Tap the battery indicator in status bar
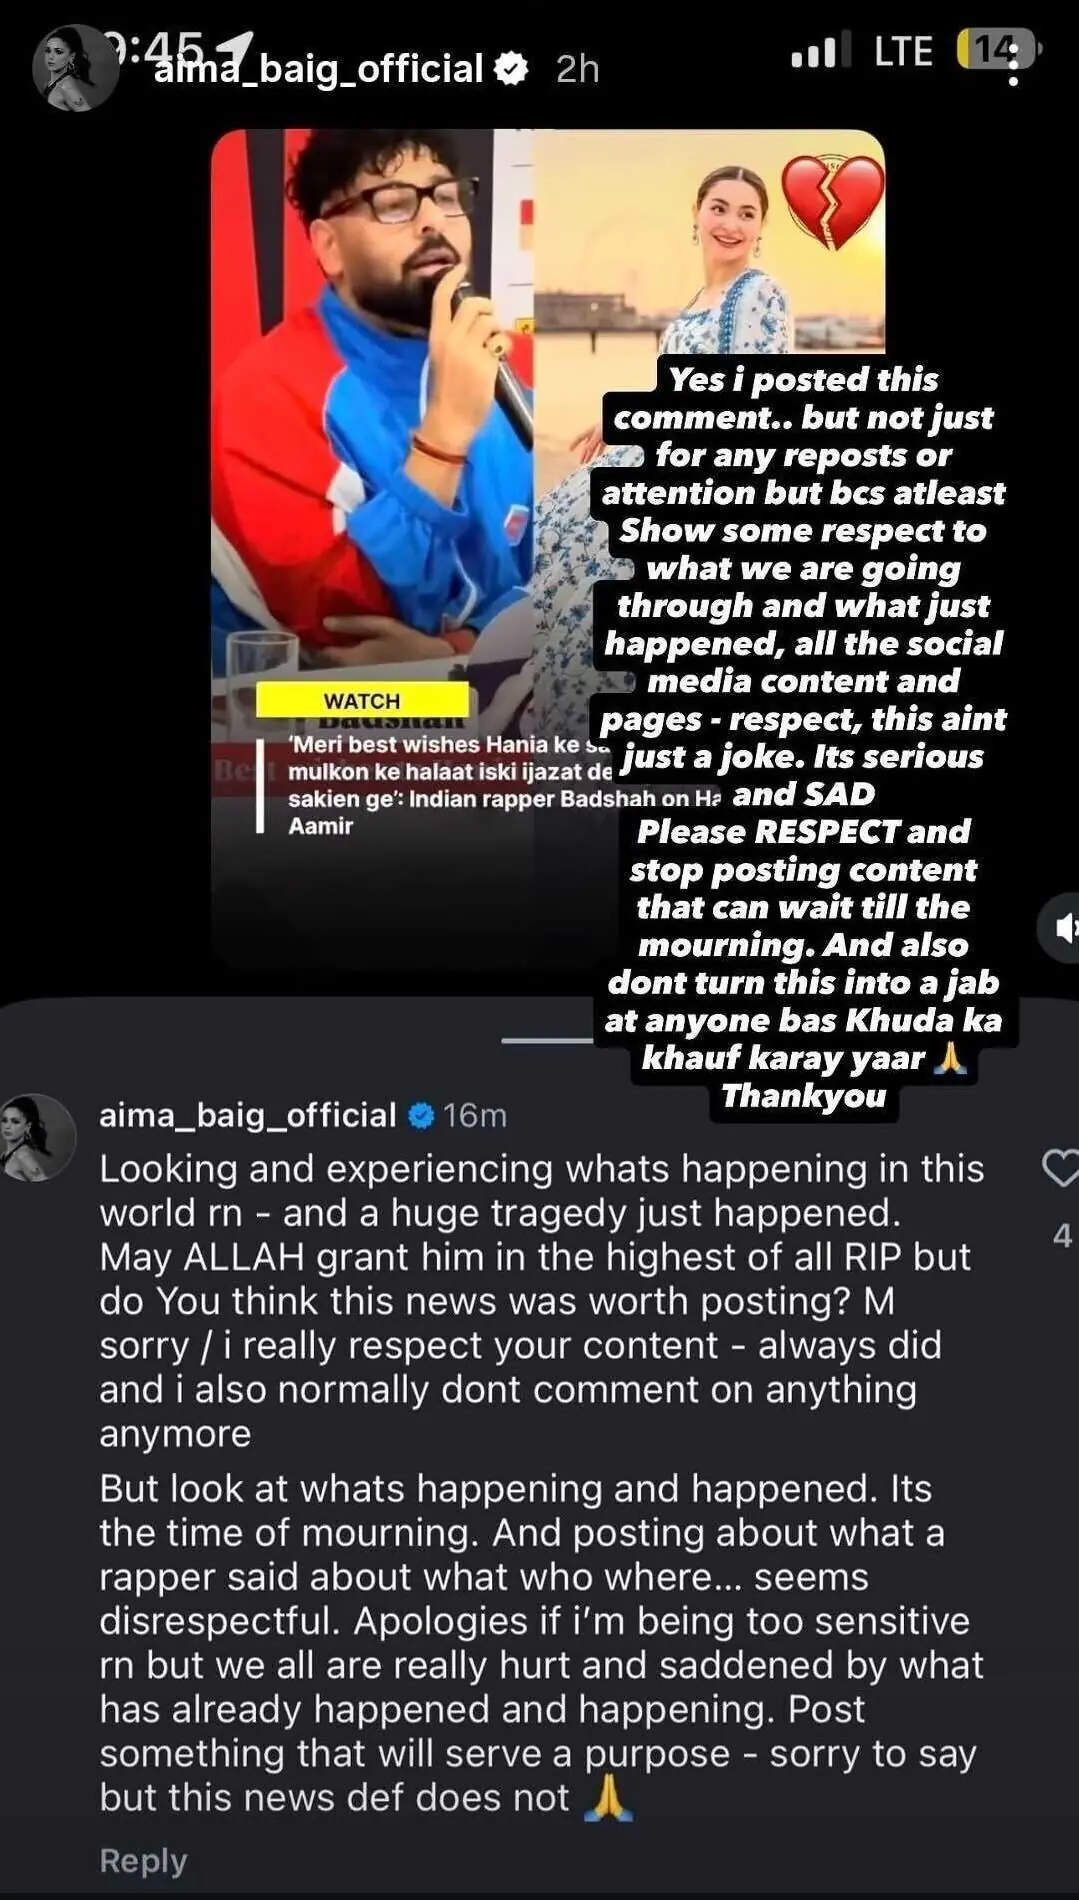The image size is (1079, 1900). [x=998, y=49]
